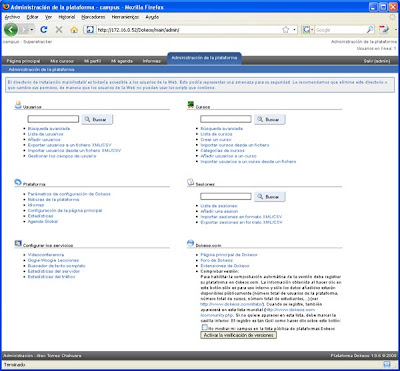Click the Firefox back arrow button

(11, 30)
